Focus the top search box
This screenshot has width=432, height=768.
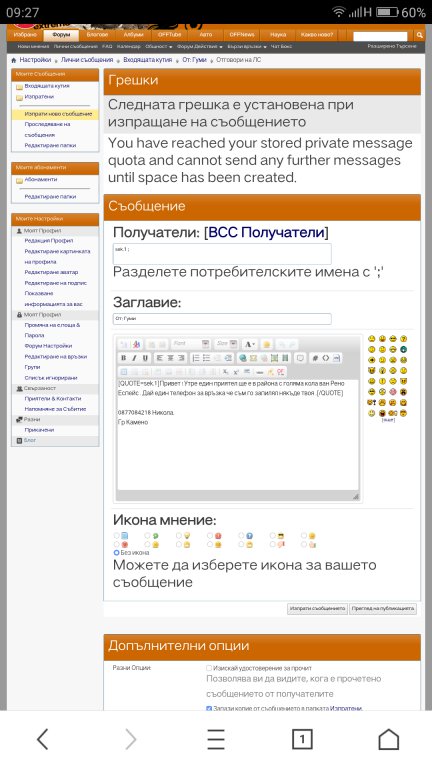click(380, 36)
